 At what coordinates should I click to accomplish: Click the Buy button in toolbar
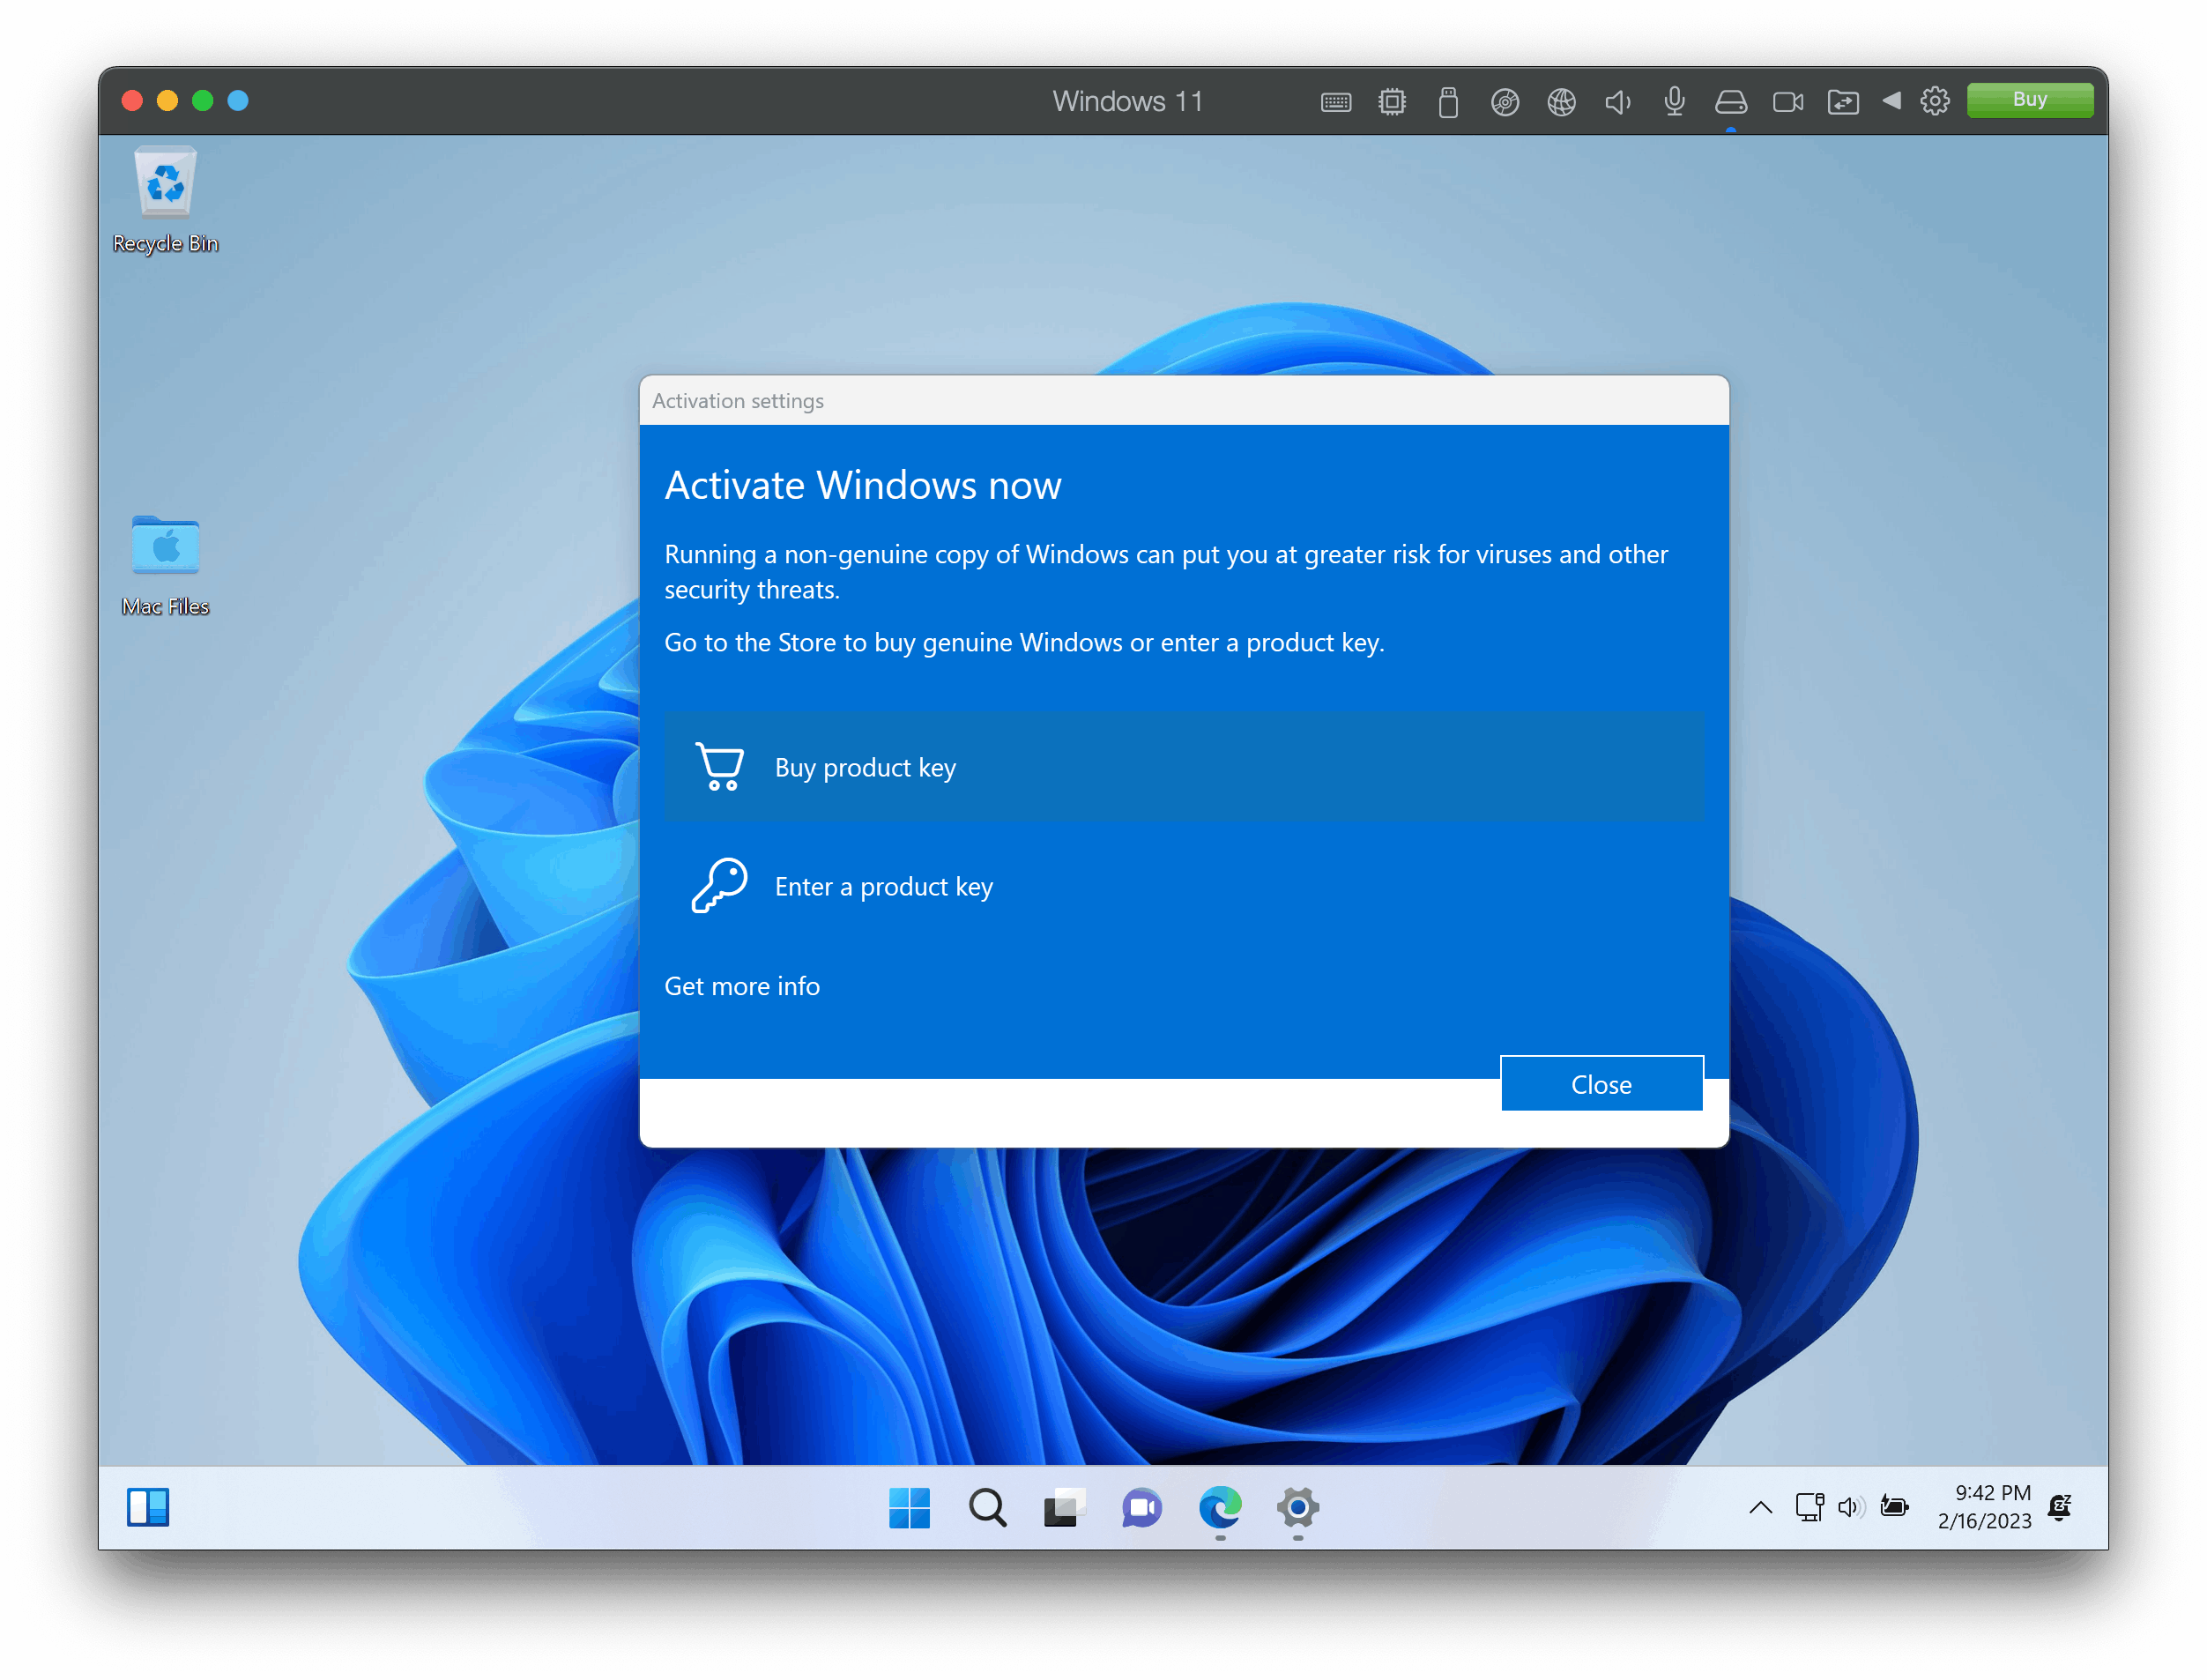click(x=2032, y=100)
